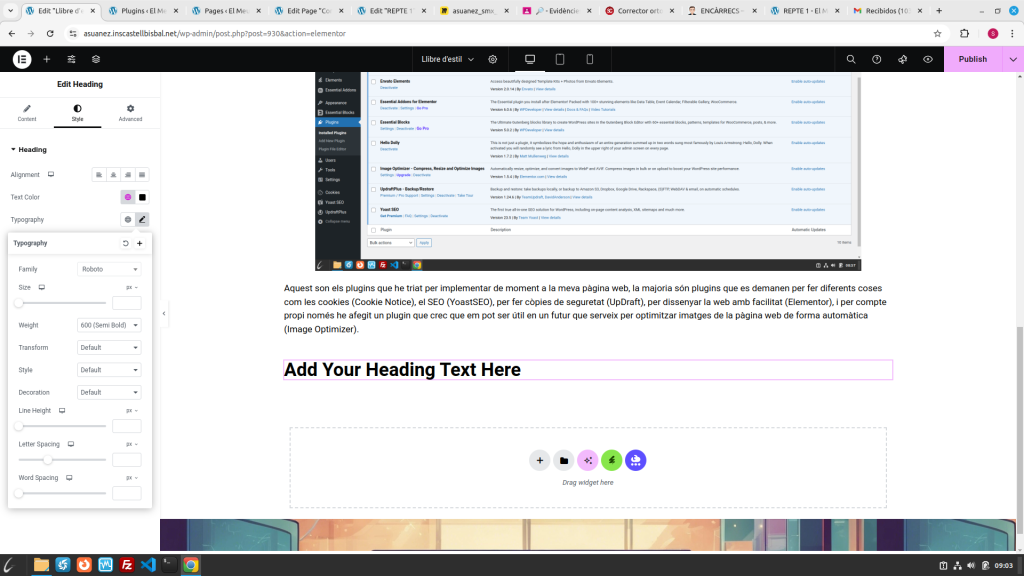The height and width of the screenshot is (576, 1024).
Task: Toggle Word Spacing responsive device icon
Action: coord(69,478)
